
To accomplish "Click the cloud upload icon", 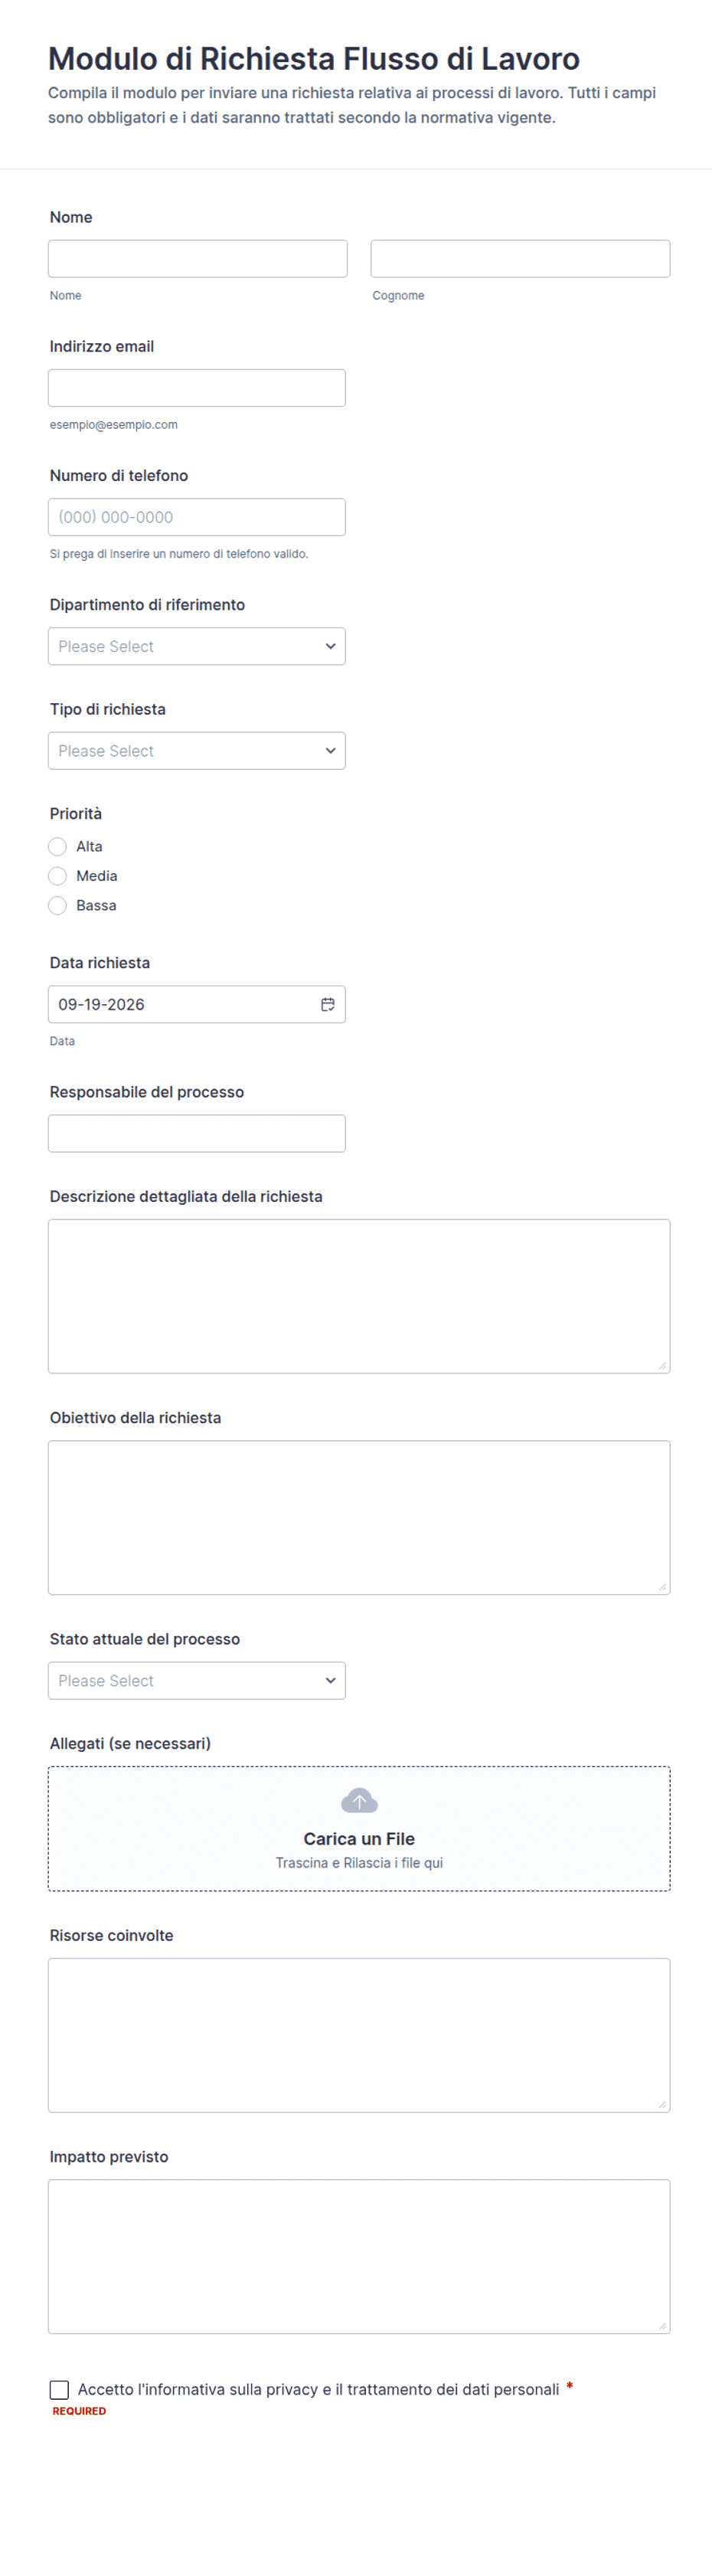I will 359,1801.
